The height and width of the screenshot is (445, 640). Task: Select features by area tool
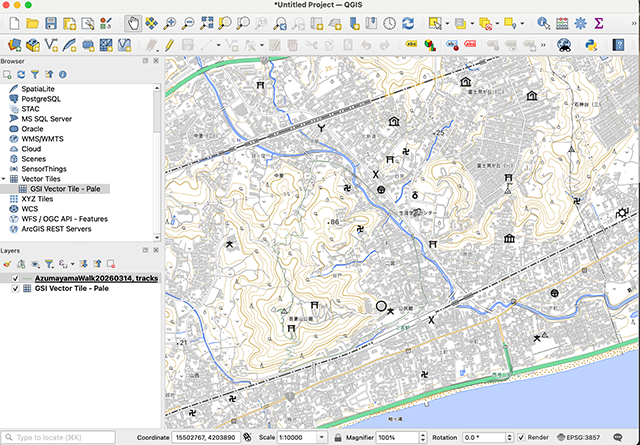tap(435, 23)
